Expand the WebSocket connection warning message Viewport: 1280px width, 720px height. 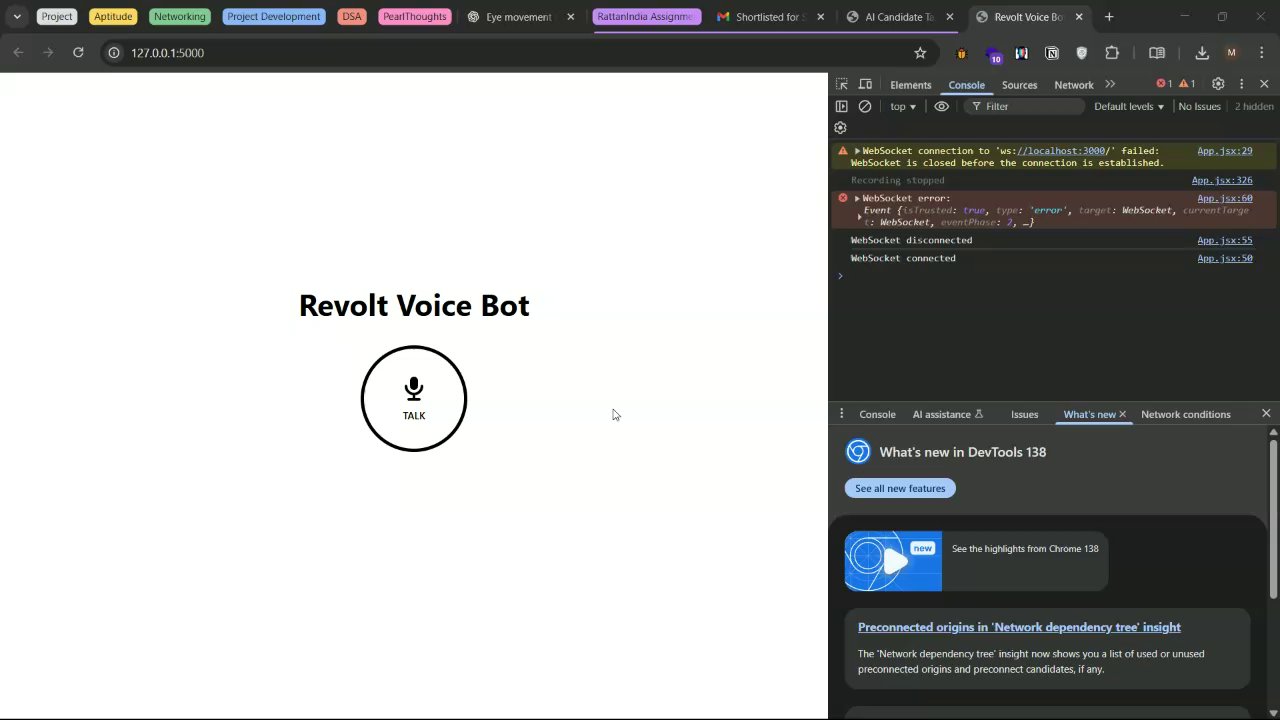tap(857, 151)
